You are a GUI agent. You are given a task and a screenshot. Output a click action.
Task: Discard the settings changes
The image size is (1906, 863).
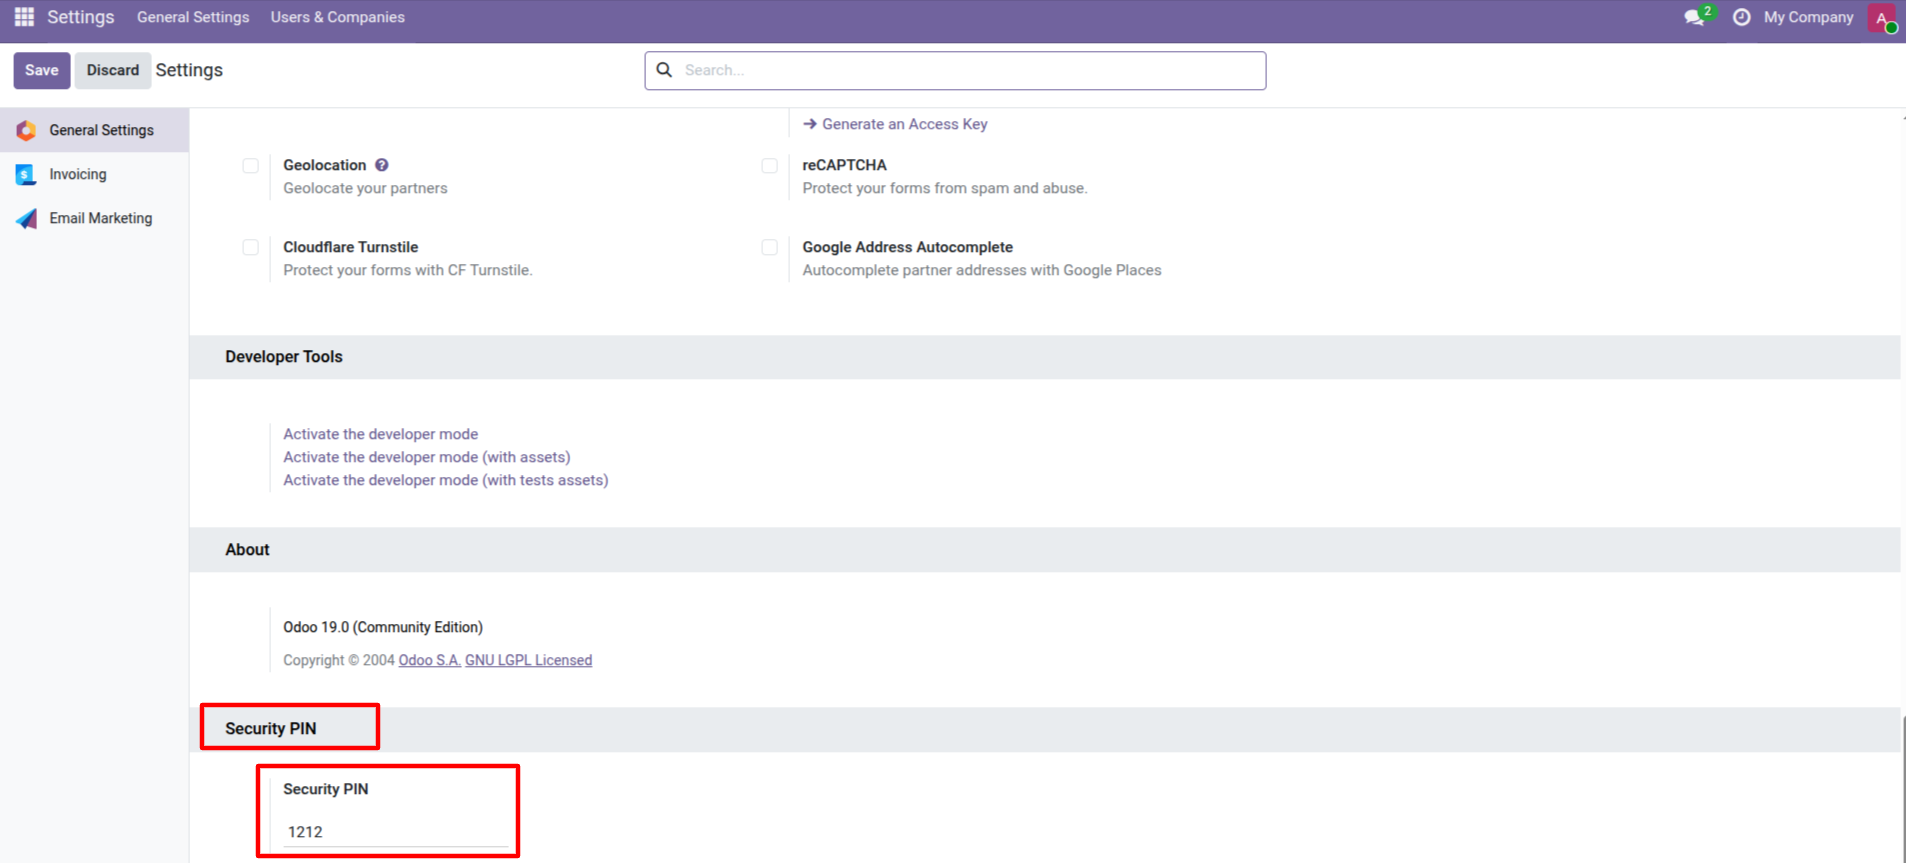112,70
